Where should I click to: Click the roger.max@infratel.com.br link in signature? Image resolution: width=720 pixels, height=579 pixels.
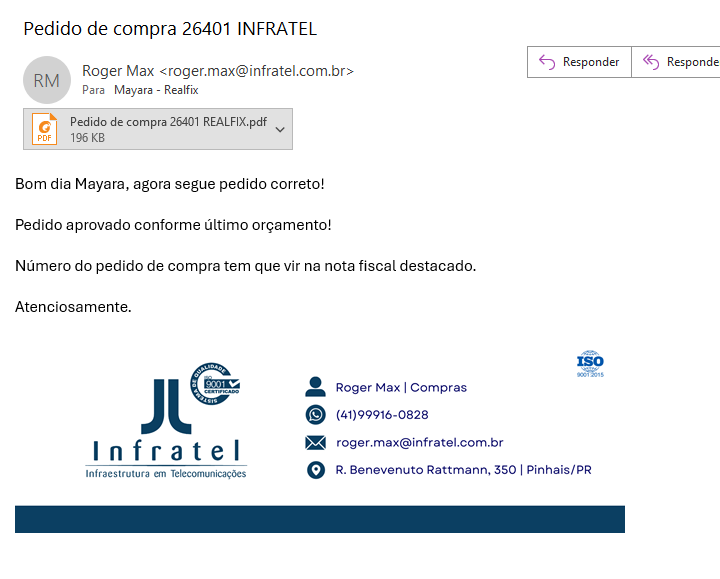coord(419,443)
